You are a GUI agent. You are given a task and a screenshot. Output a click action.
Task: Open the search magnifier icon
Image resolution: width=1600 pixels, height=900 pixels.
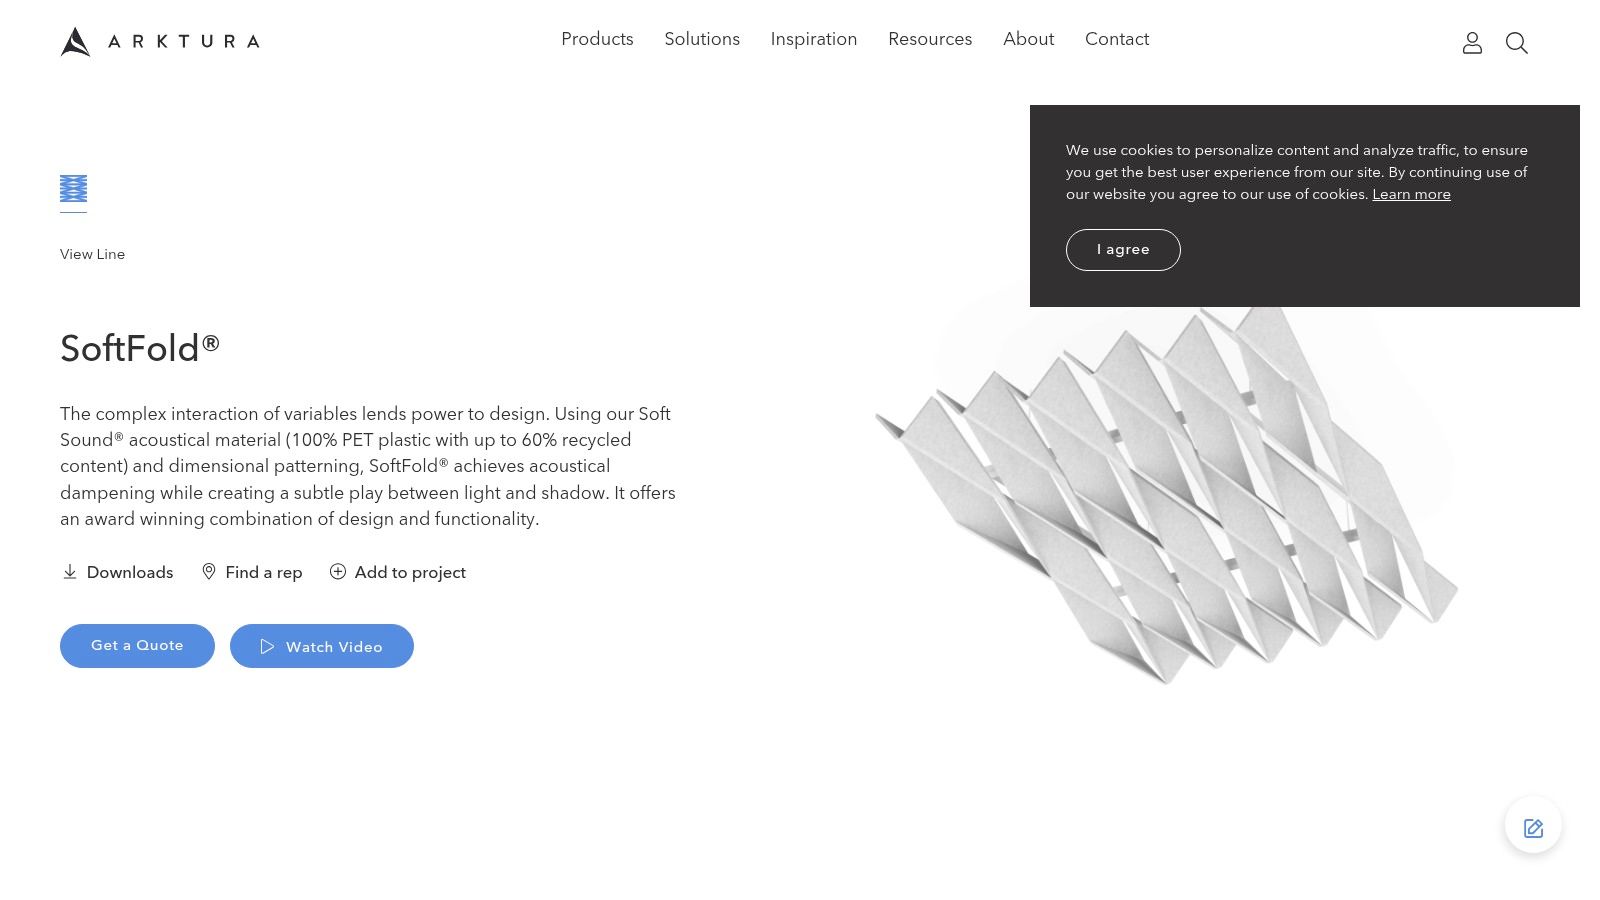coord(1517,43)
